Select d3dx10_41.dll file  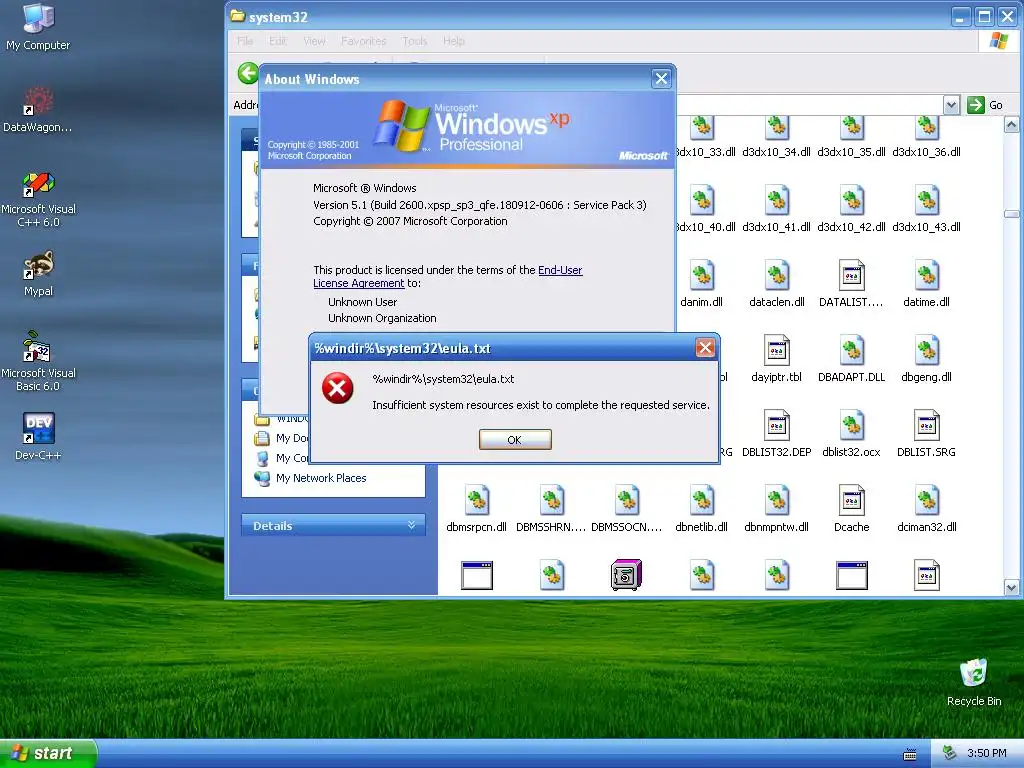[x=776, y=209]
